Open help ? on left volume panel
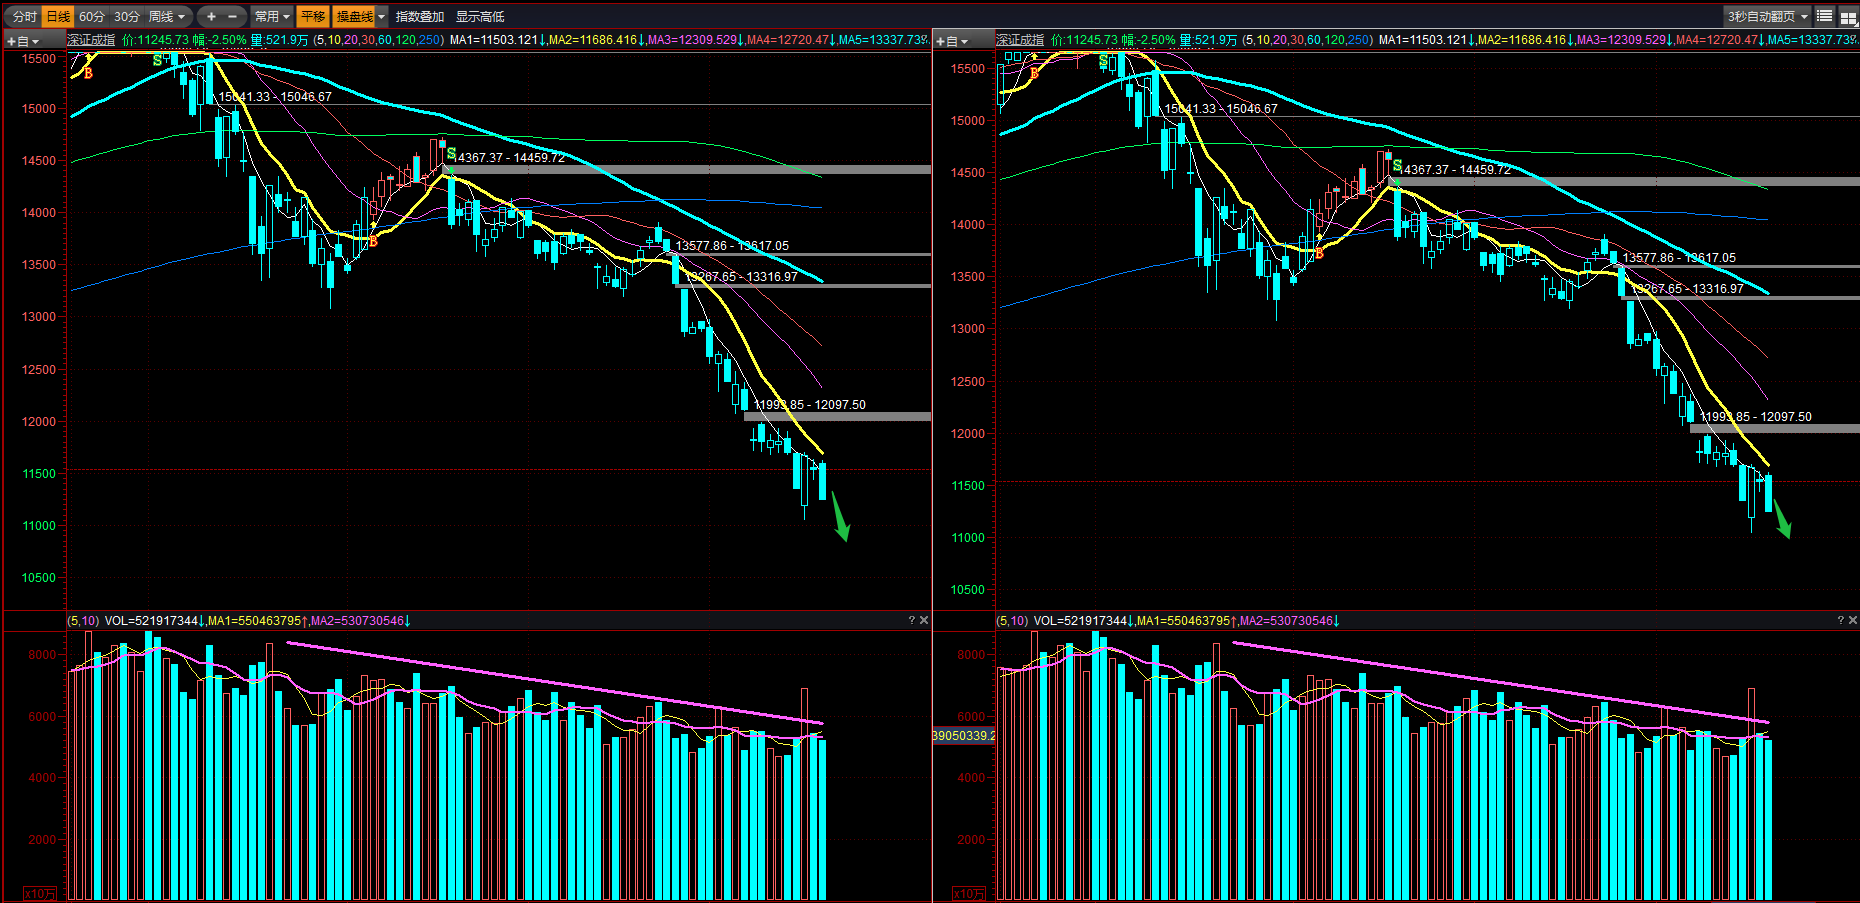Viewport: 1860px width, 903px height. (x=911, y=620)
